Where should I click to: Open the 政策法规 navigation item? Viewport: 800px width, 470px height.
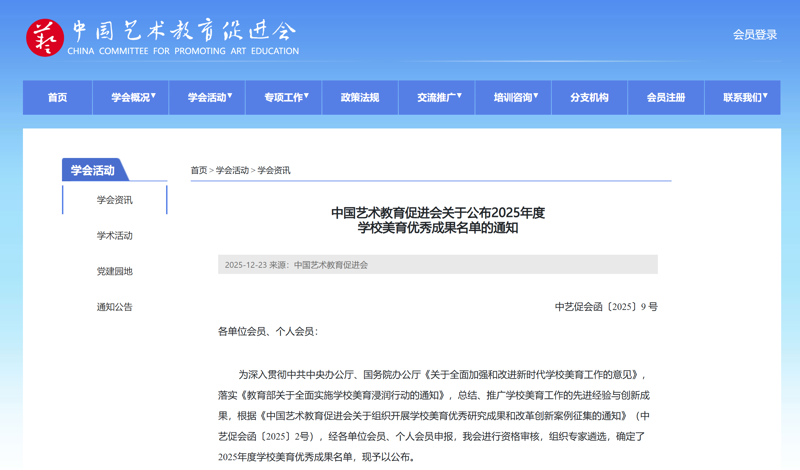pyautogui.click(x=360, y=97)
